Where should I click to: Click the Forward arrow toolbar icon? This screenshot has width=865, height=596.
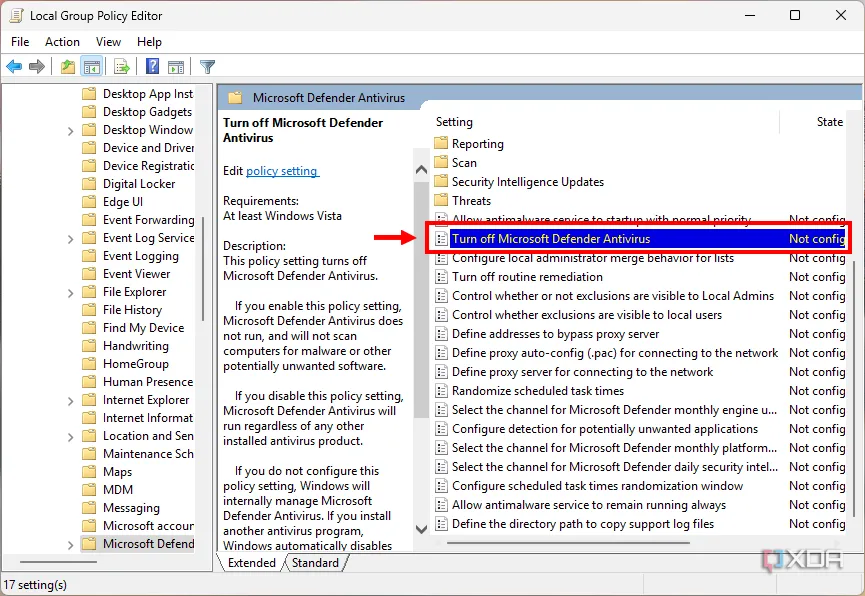pyautogui.click(x=36, y=67)
